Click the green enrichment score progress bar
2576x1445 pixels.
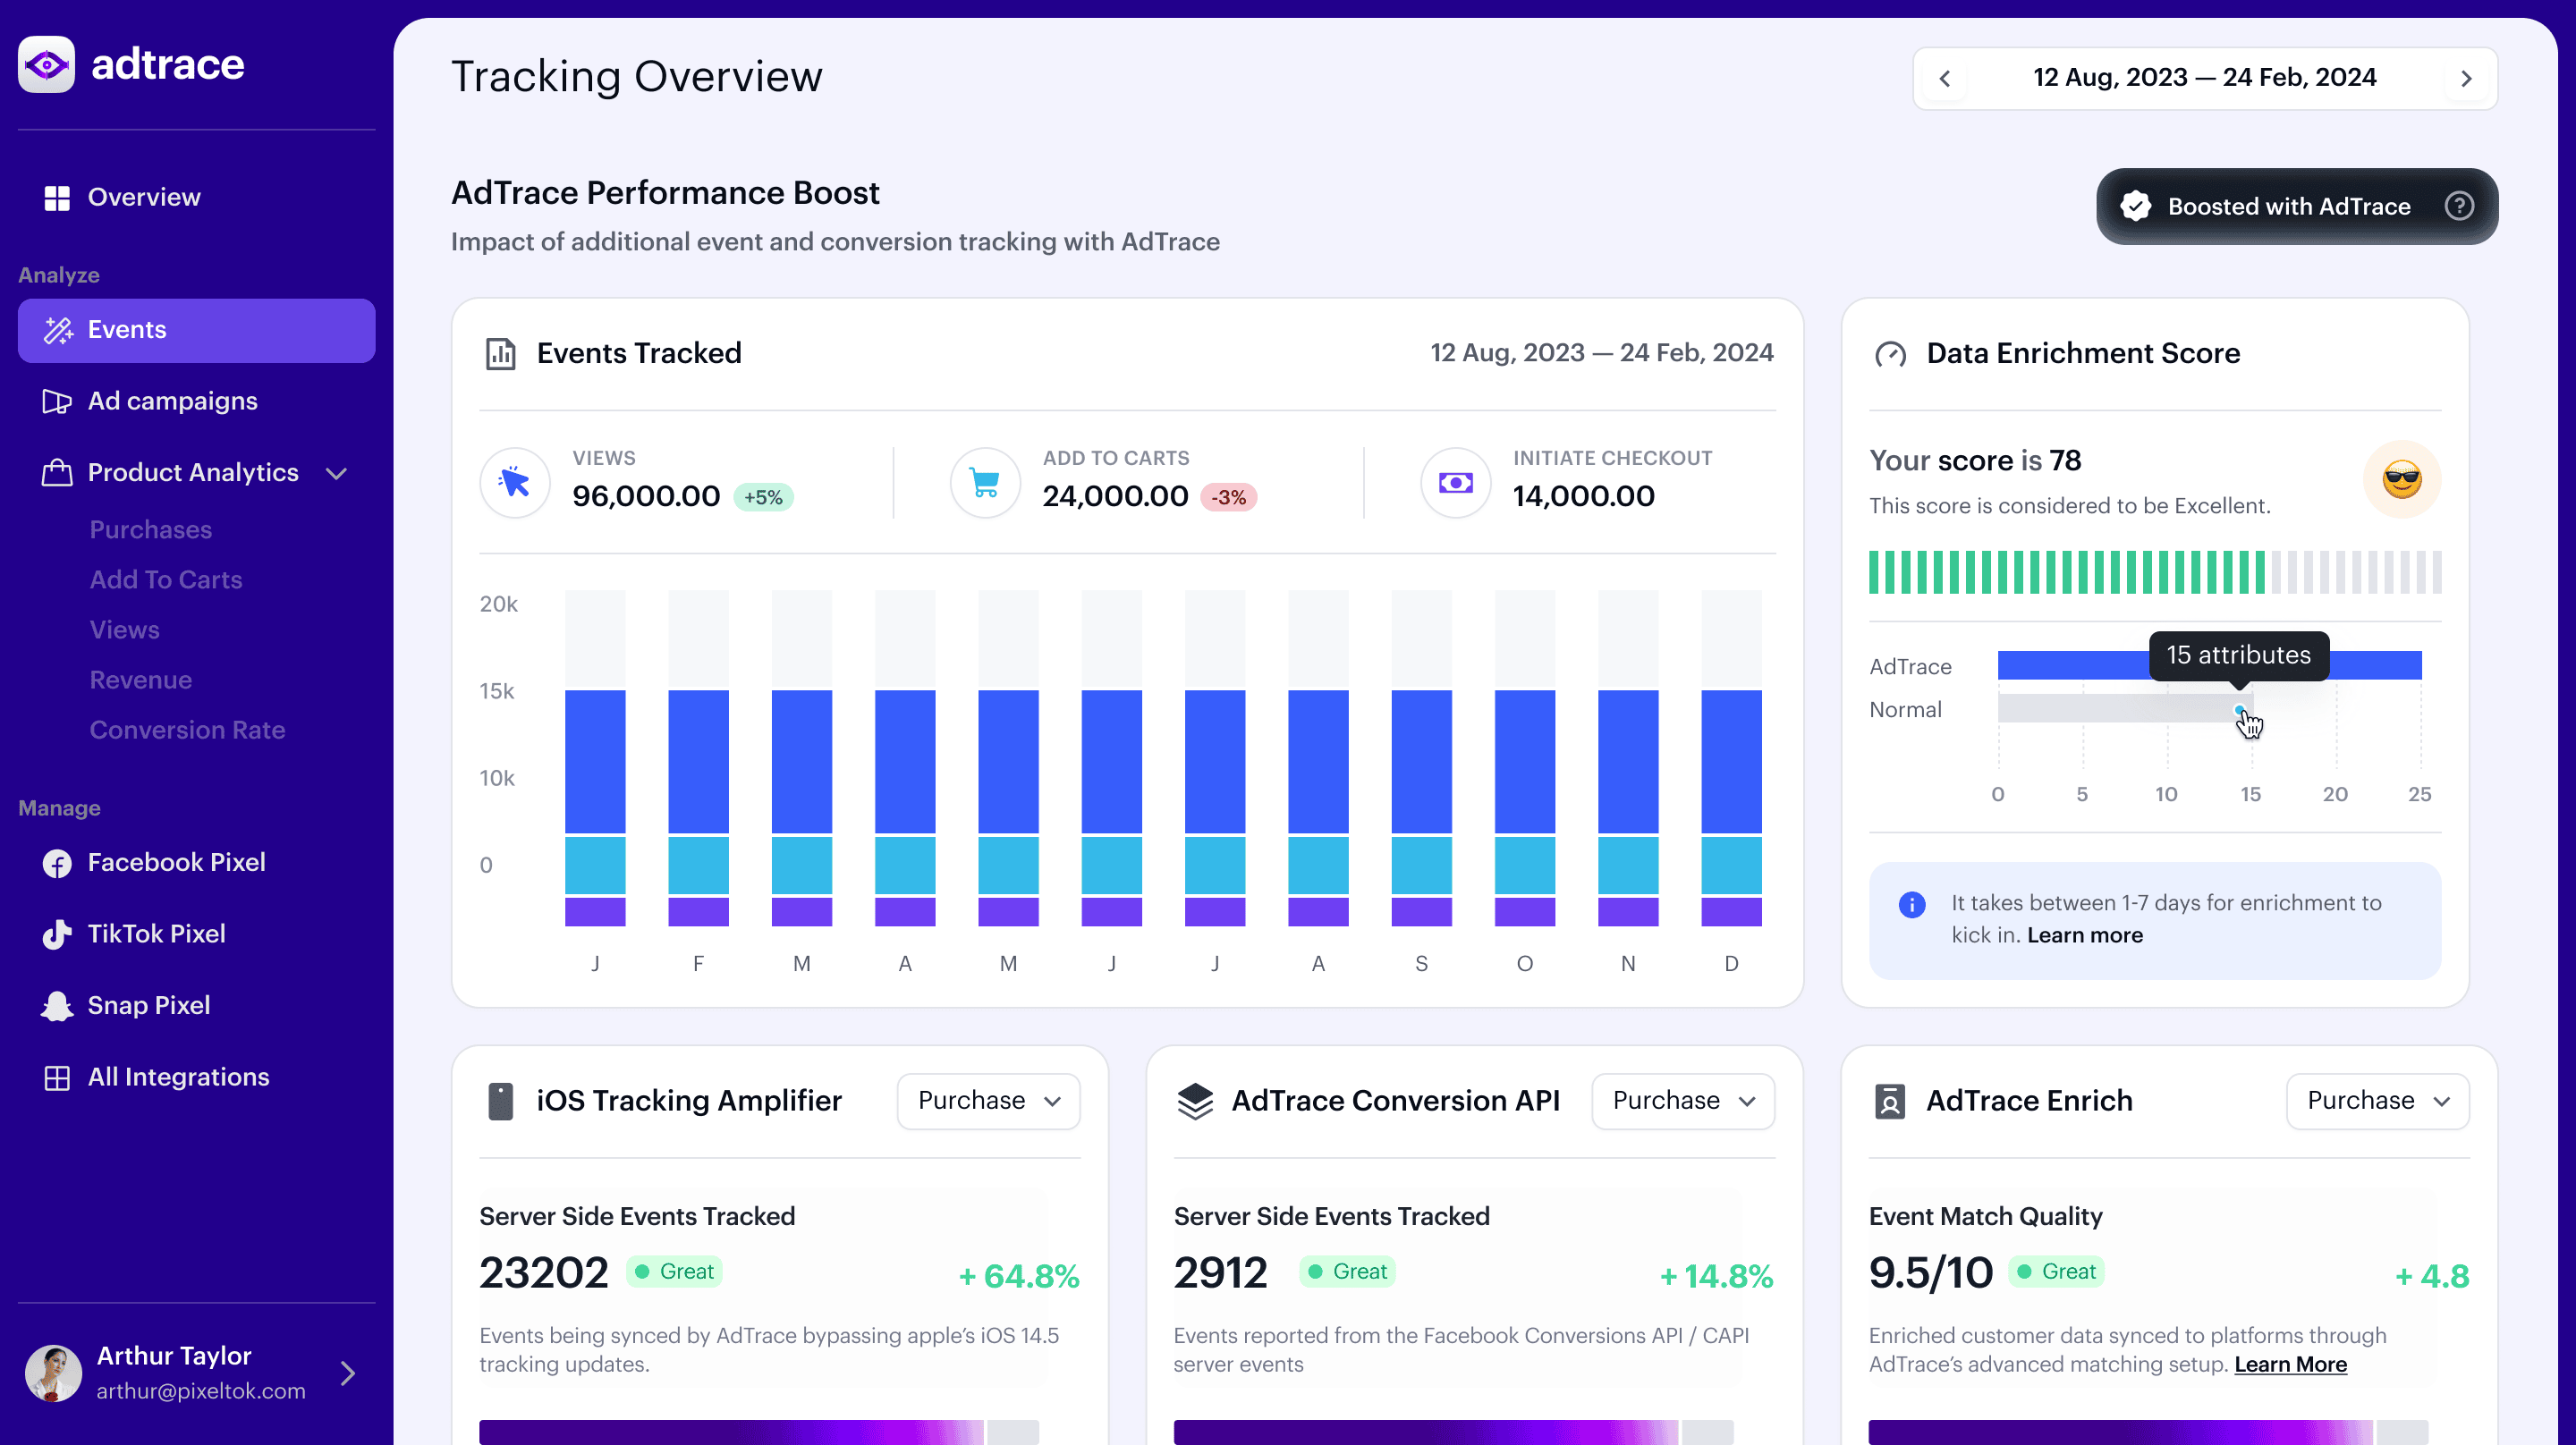pos(2155,572)
